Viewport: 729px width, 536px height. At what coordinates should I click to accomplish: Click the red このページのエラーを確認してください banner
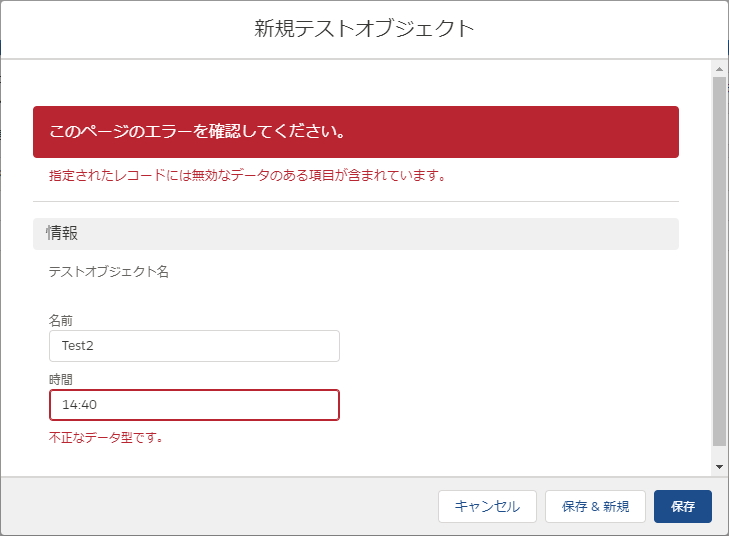[x=356, y=132]
